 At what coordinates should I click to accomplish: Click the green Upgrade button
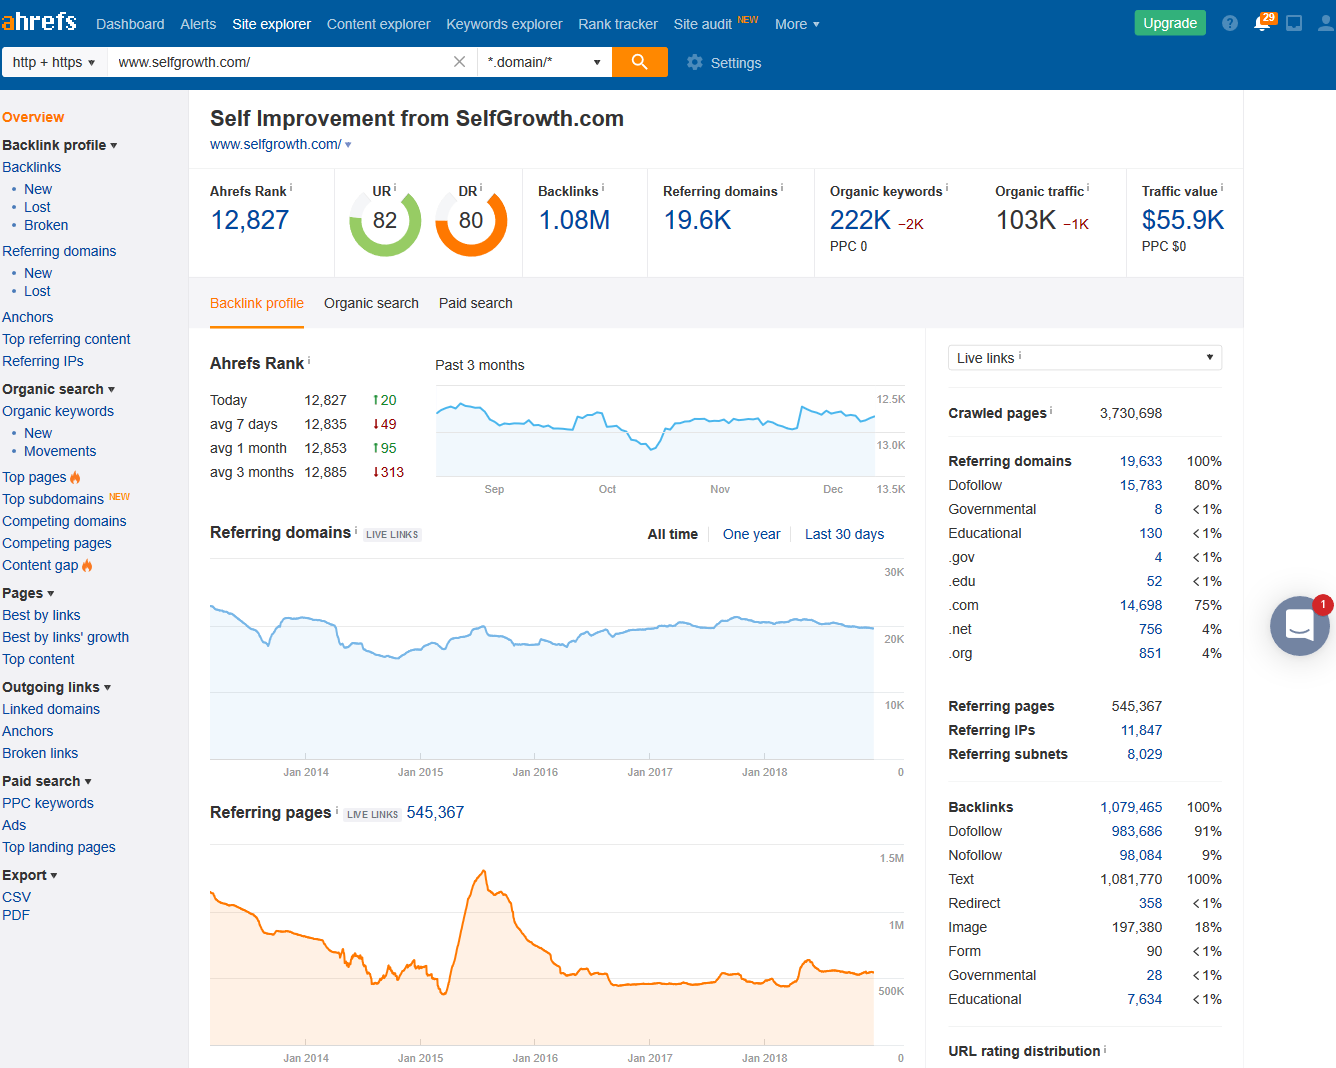click(x=1170, y=22)
